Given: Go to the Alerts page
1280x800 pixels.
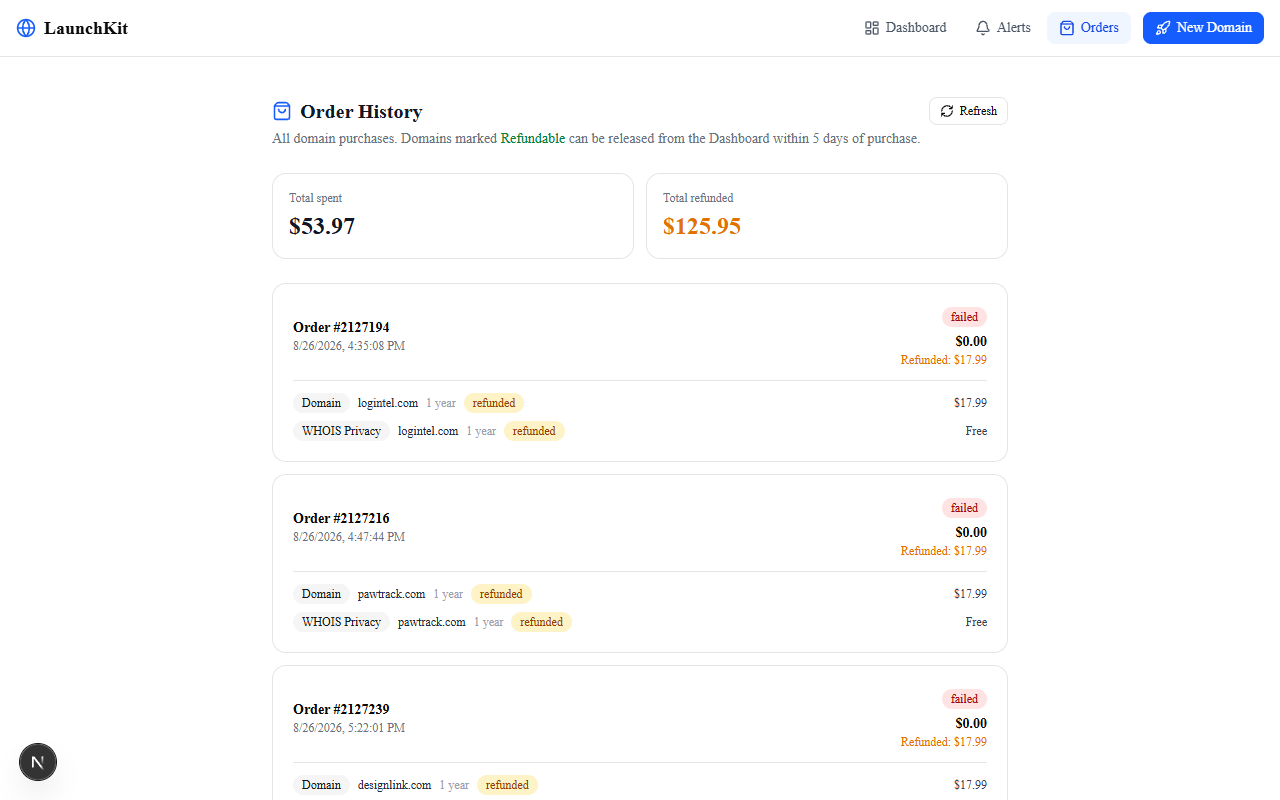Looking at the screenshot, I should [x=1003, y=28].
